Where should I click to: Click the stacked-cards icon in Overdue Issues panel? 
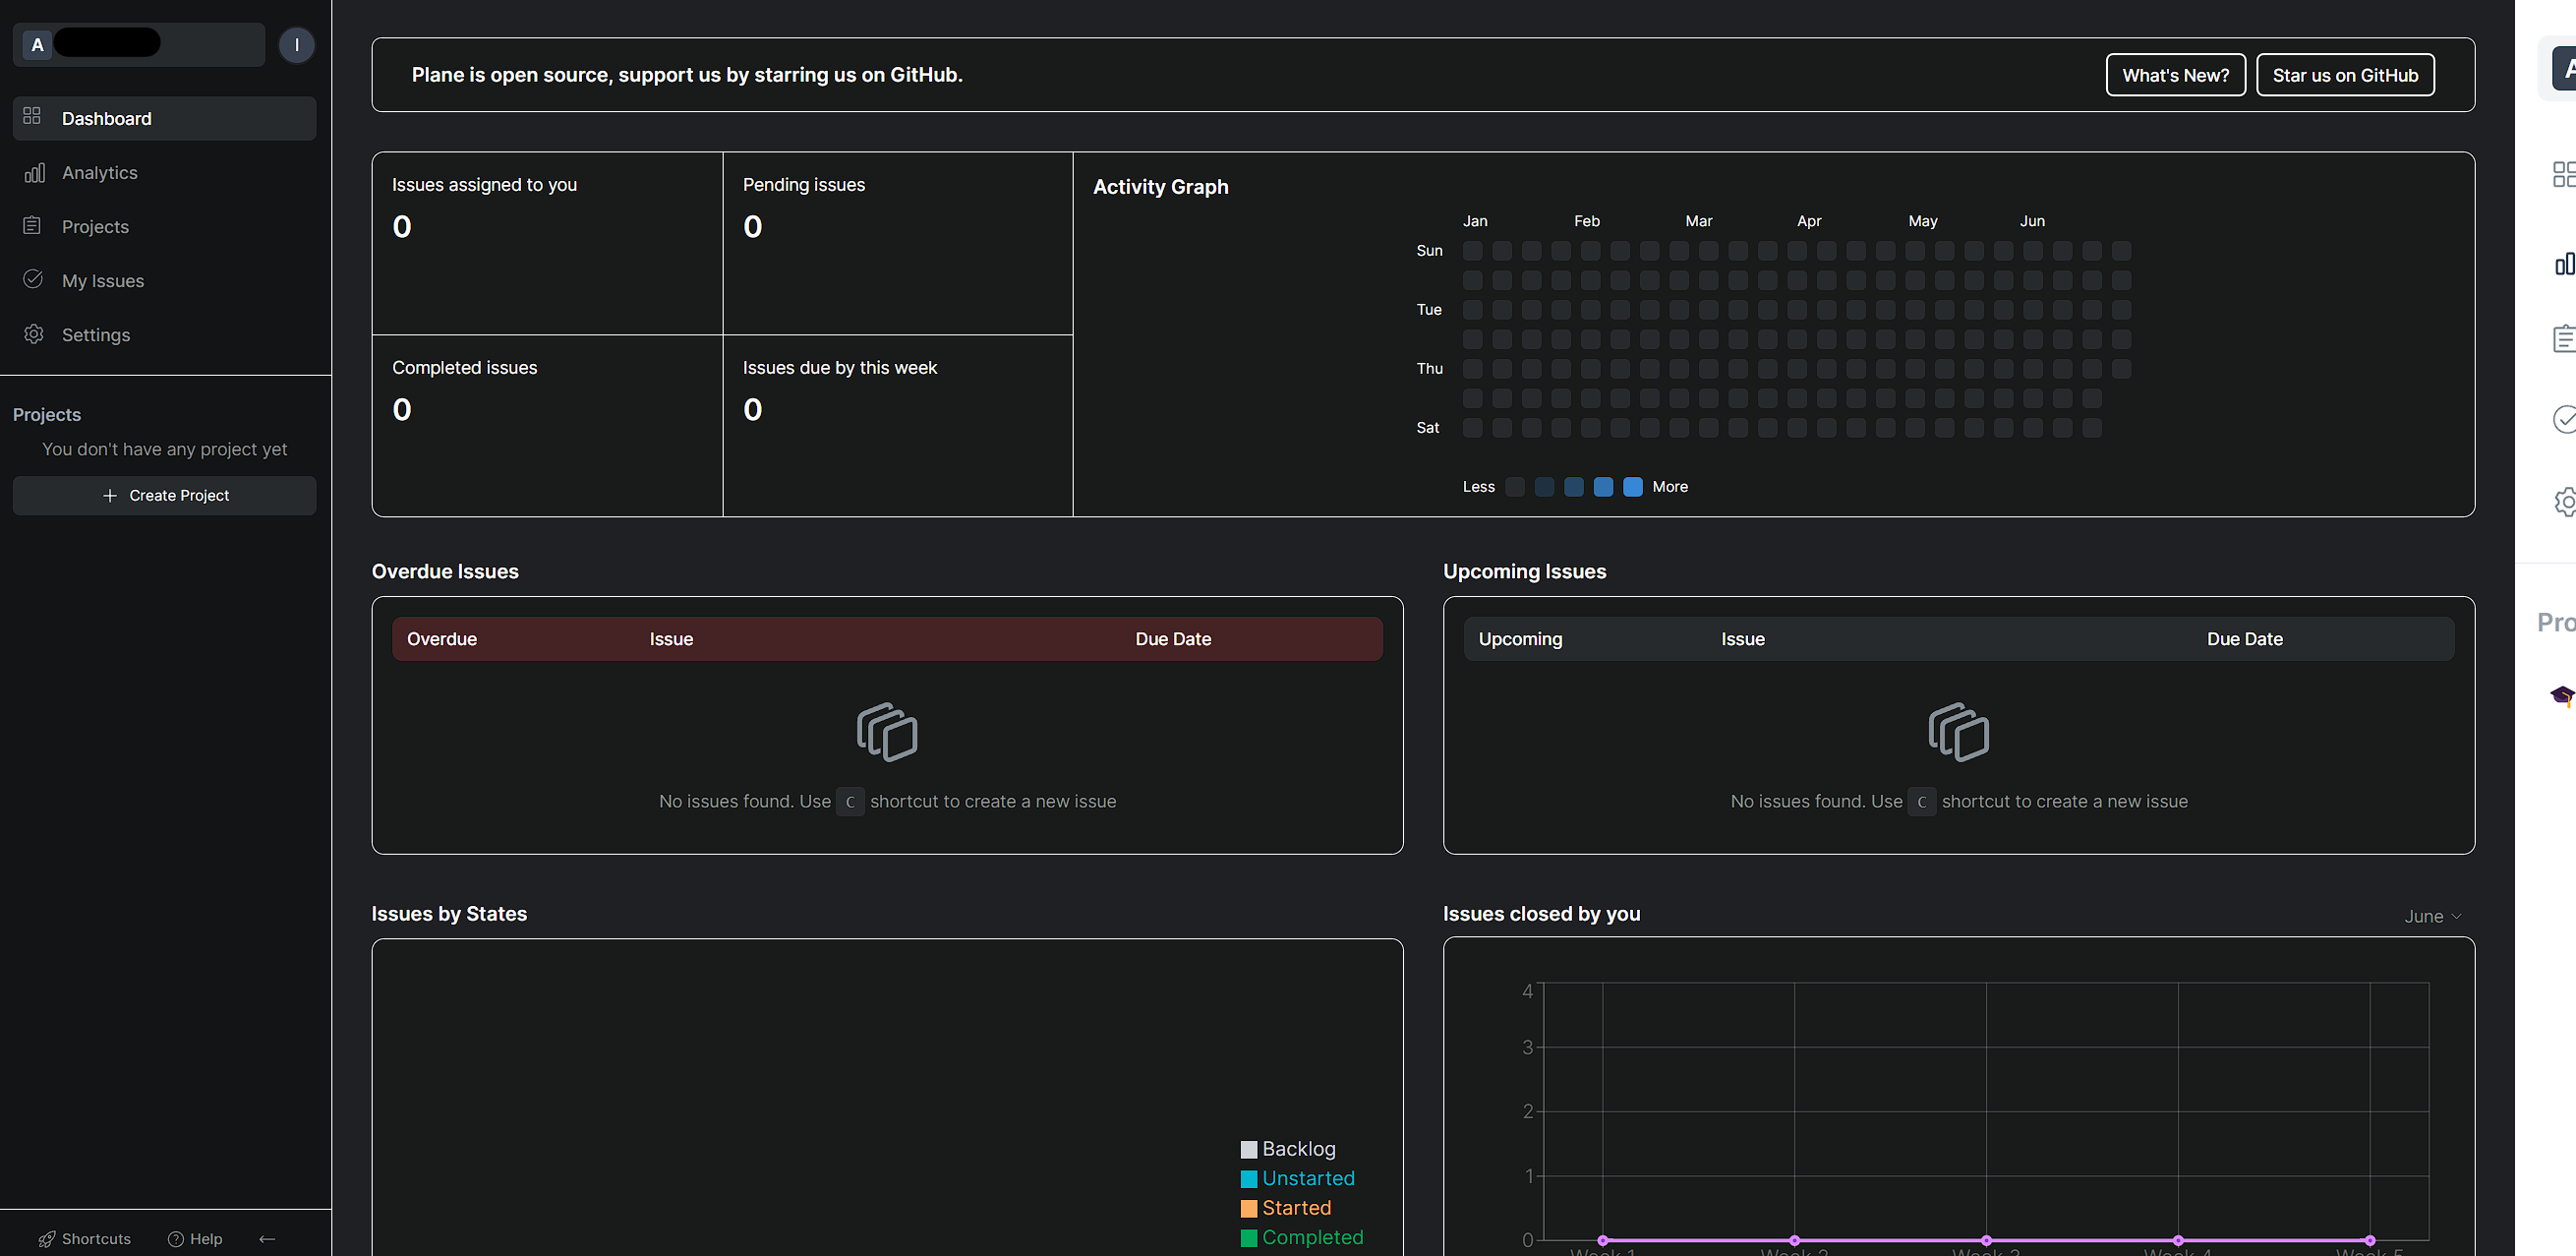point(887,732)
